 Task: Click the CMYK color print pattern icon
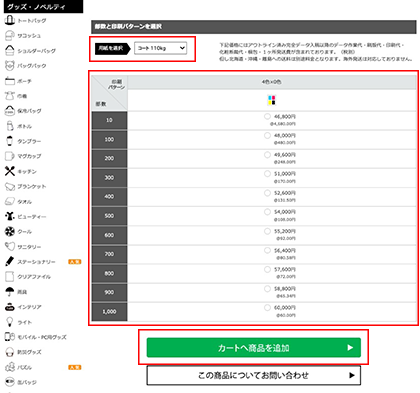coord(272,100)
